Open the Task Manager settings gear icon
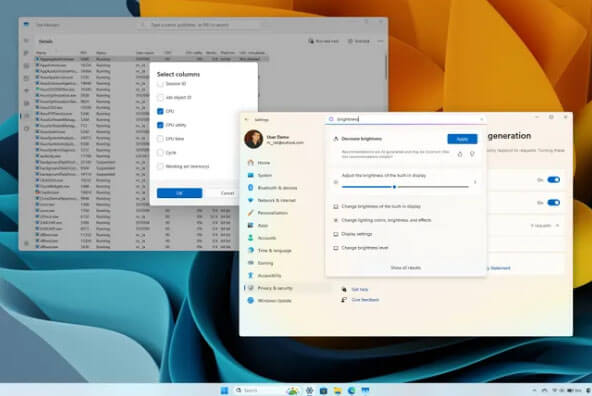Screen dimensions: 592x396 click(x=26, y=243)
